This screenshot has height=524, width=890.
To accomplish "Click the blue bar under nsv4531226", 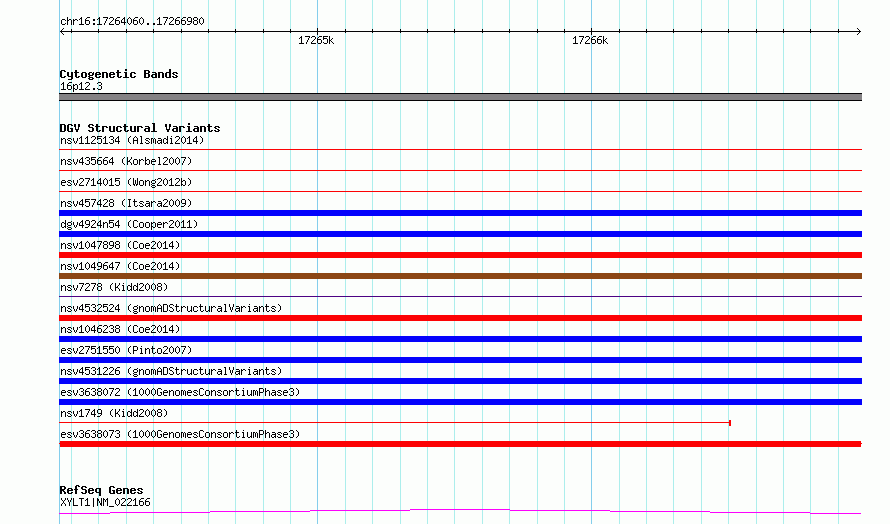I will pyautogui.click(x=460, y=381).
